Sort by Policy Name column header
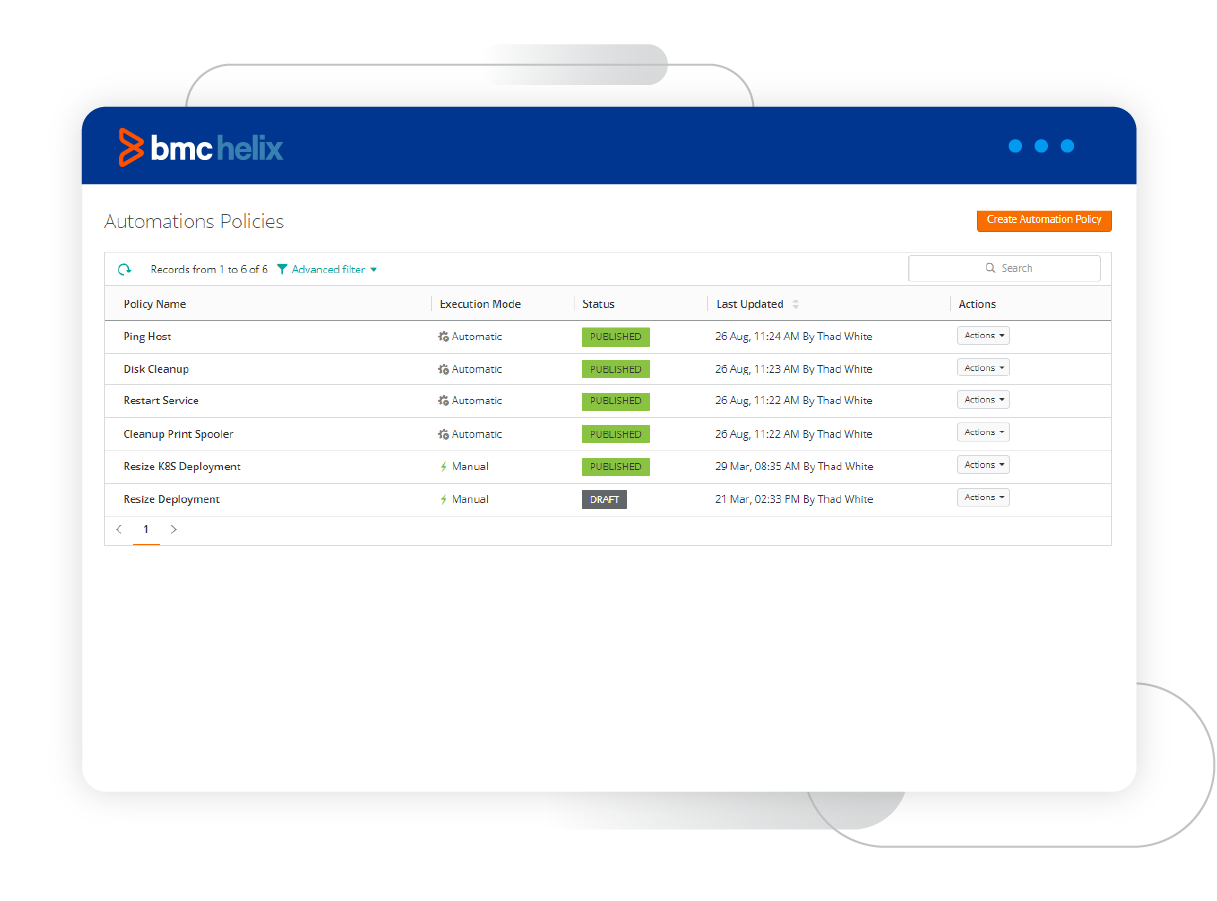 point(155,304)
